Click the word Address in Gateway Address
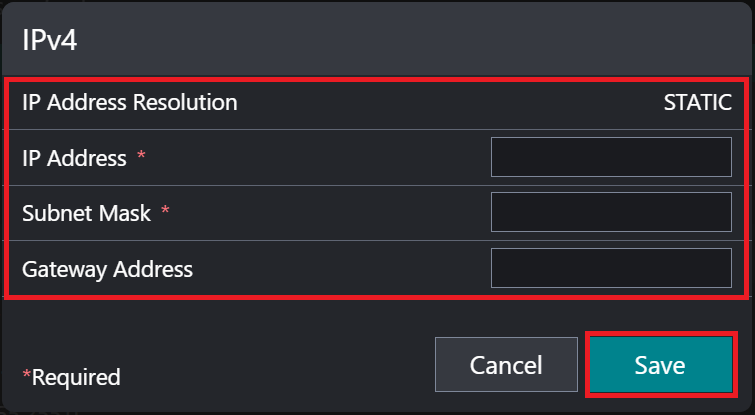This screenshot has width=755, height=415. [x=152, y=269]
